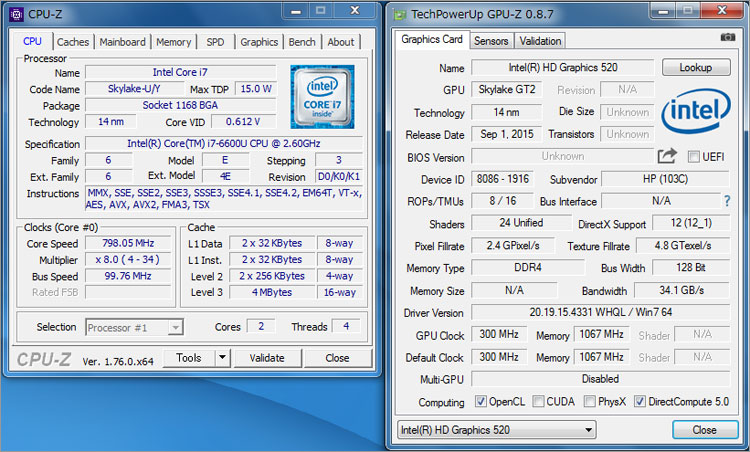Switch to the Caches tab

point(73,42)
